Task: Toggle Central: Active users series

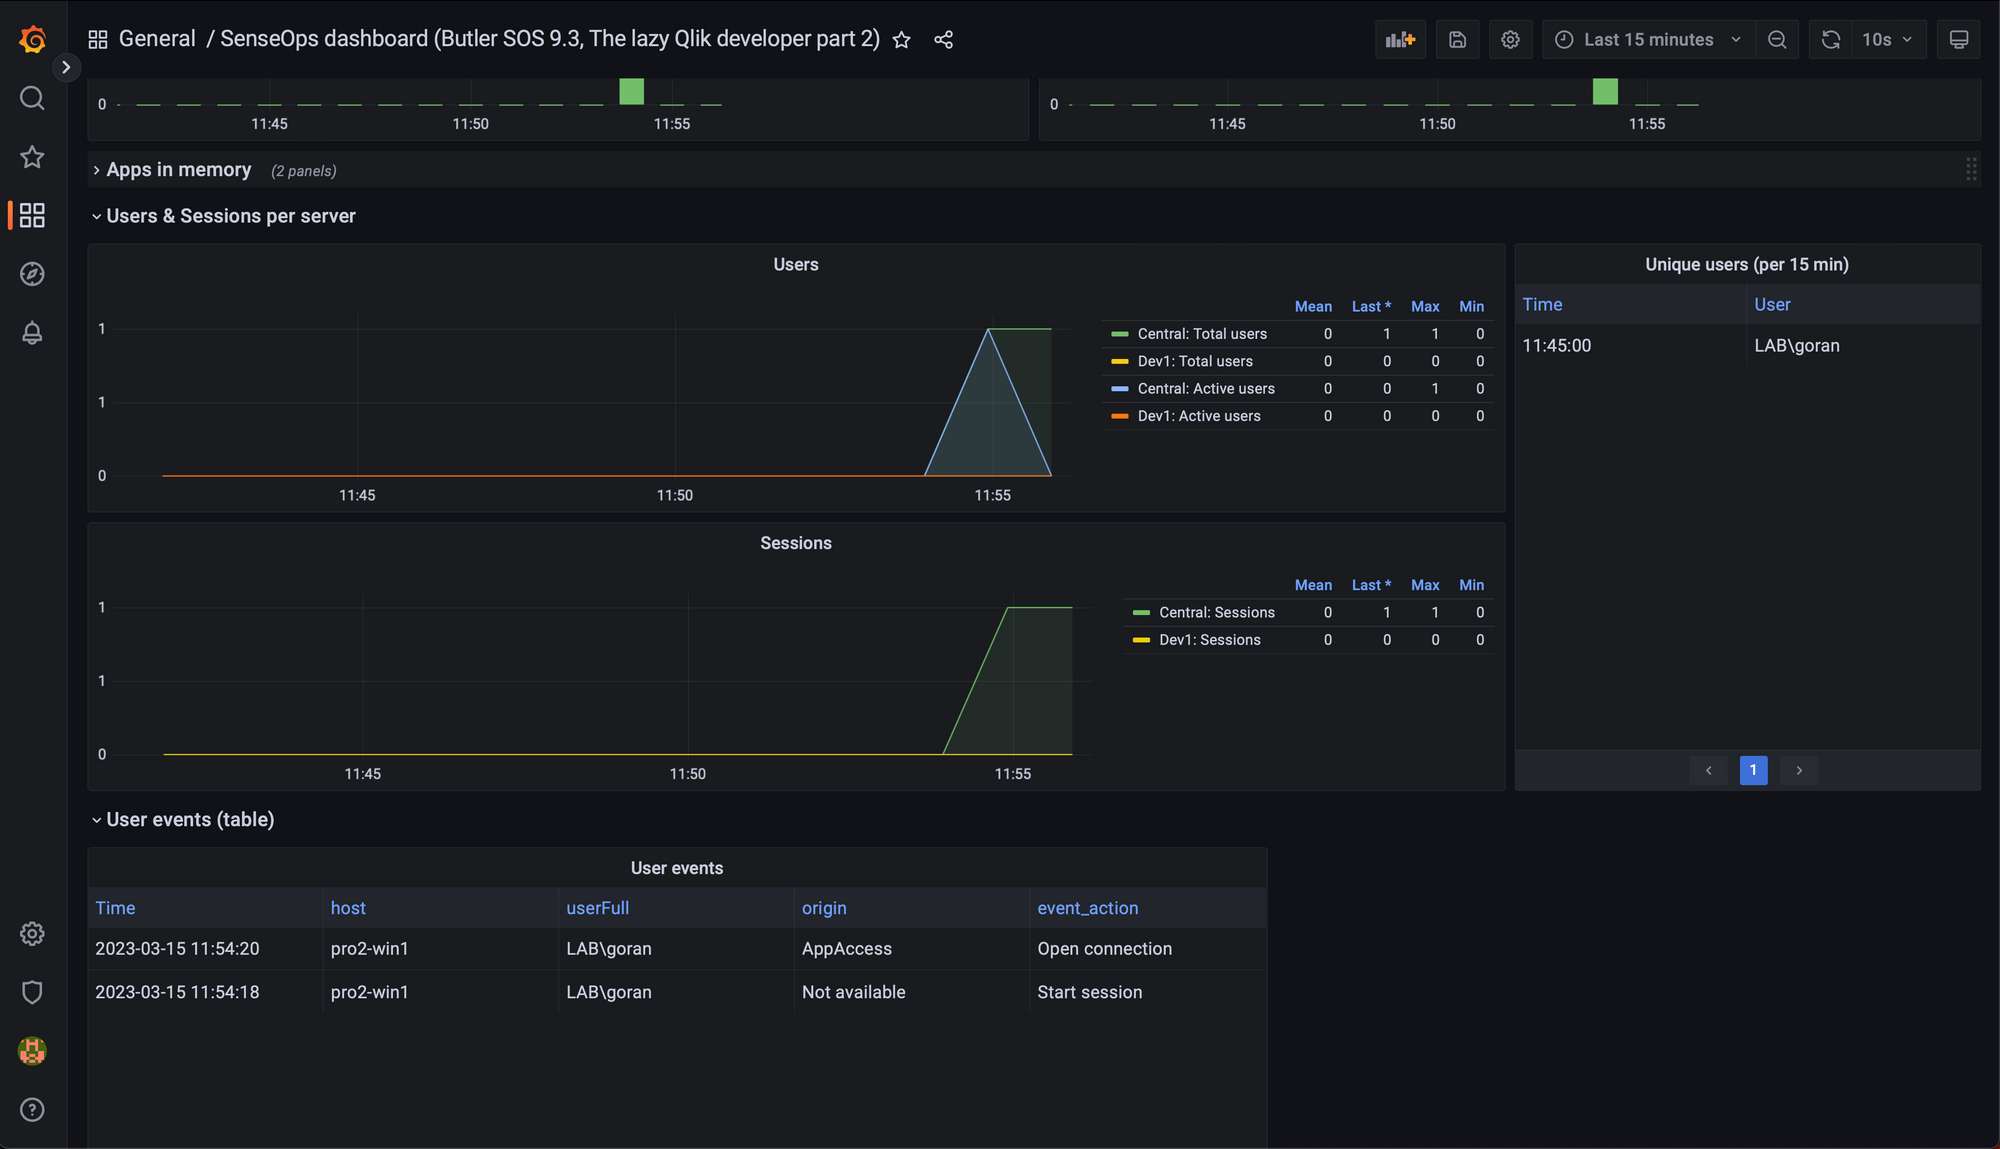Action: (1206, 389)
